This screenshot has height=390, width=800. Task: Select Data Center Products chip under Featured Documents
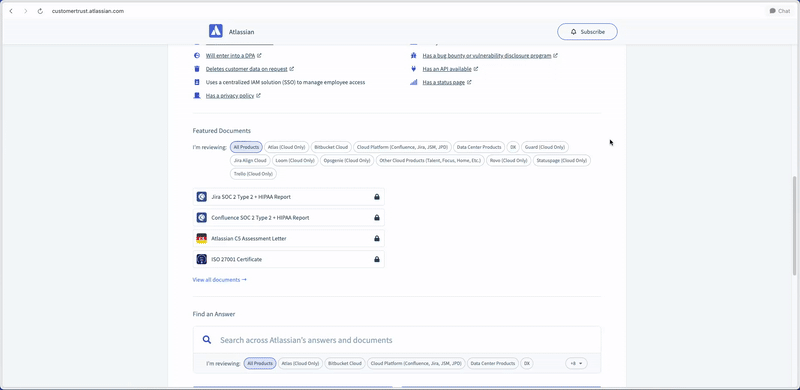[x=479, y=147]
